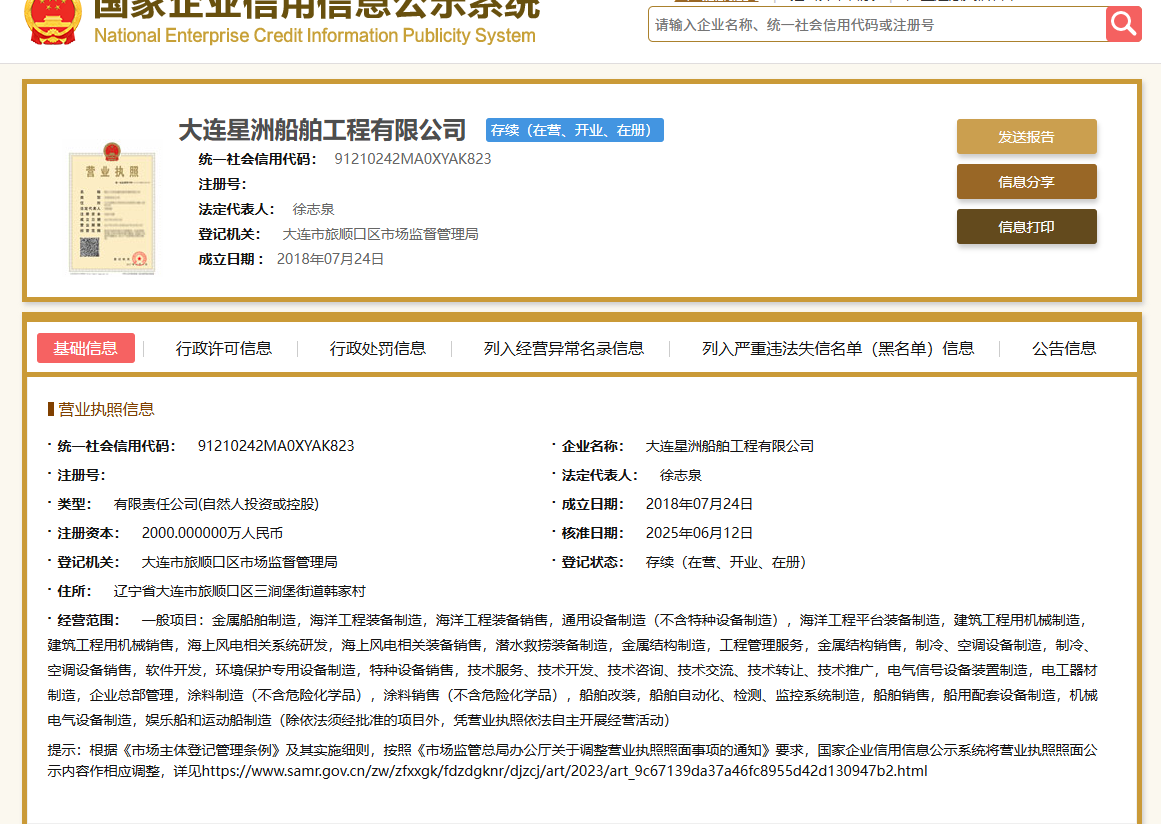The height and width of the screenshot is (824, 1161).
Task: Click the credit code 91210242MA0XYAK823 in header
Action: click(412, 159)
